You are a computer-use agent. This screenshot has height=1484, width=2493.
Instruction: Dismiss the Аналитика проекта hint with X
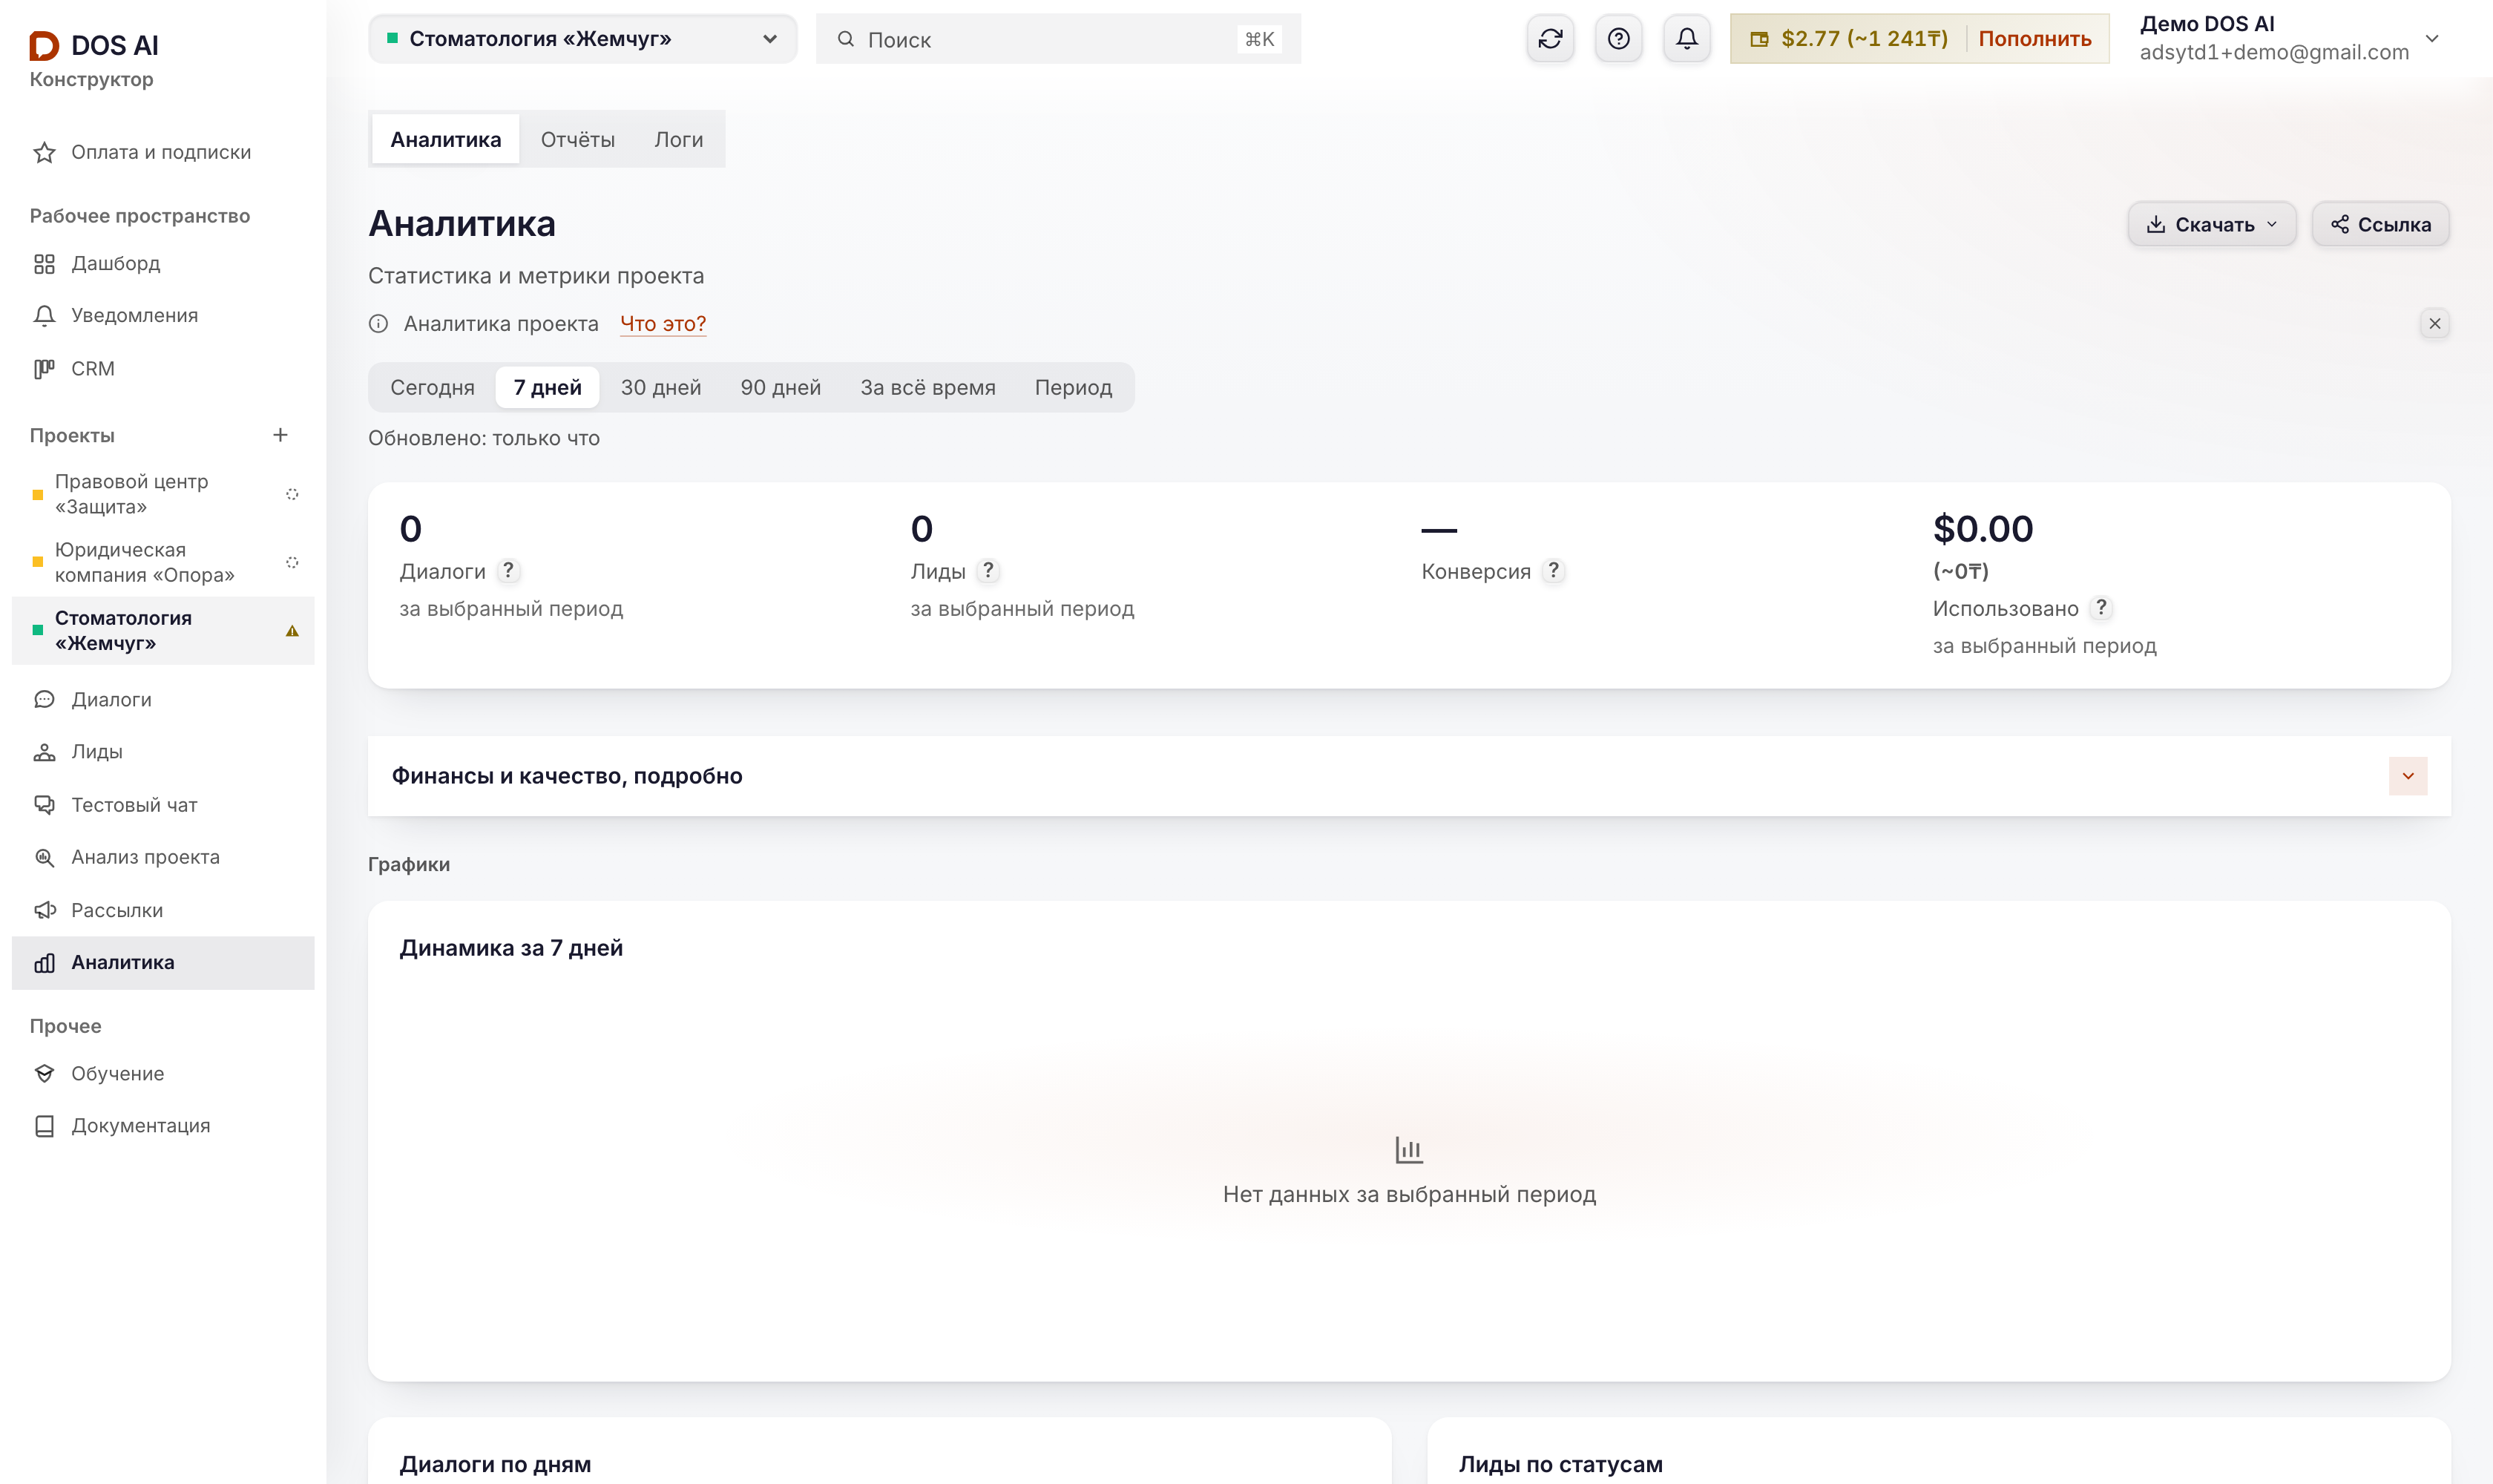(2434, 324)
